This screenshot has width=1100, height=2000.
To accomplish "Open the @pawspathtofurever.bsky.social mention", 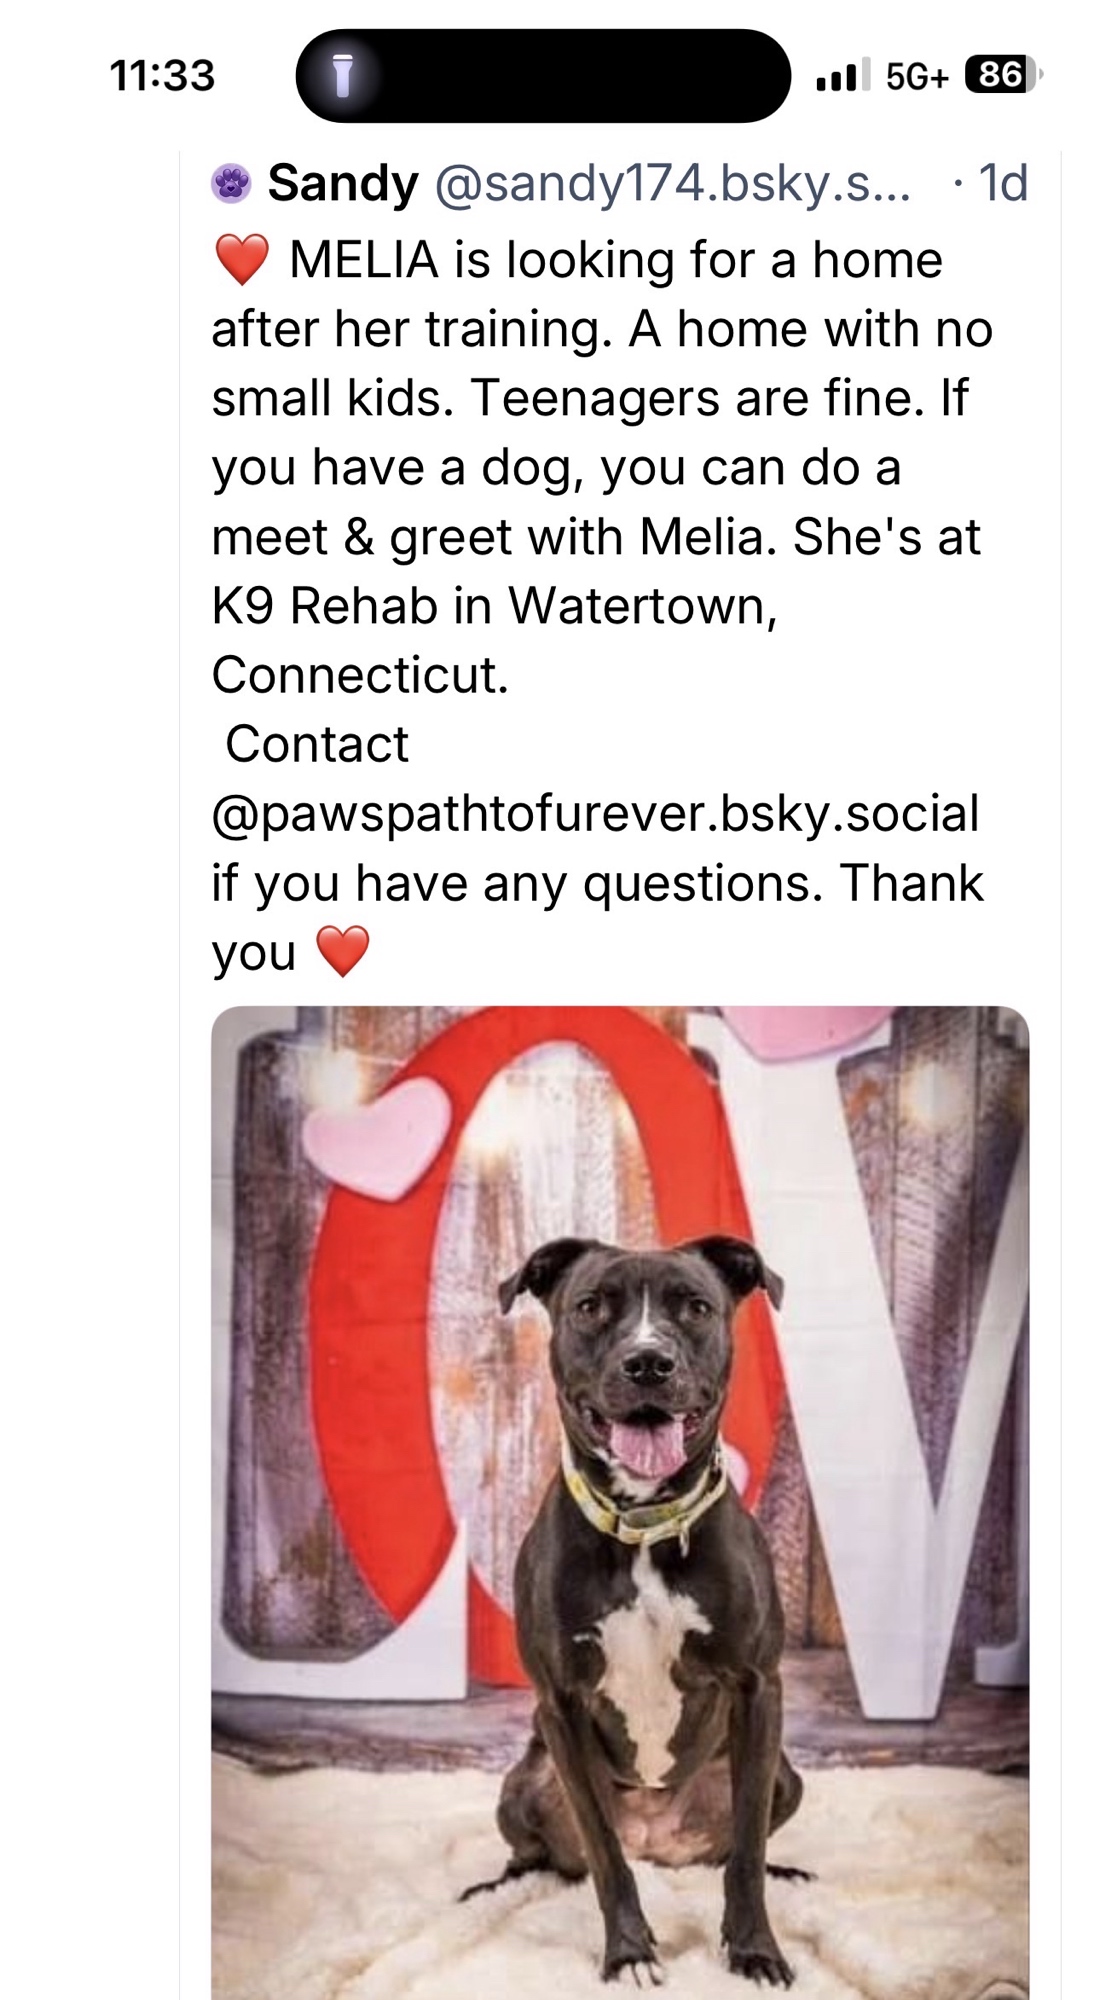I will pos(595,814).
